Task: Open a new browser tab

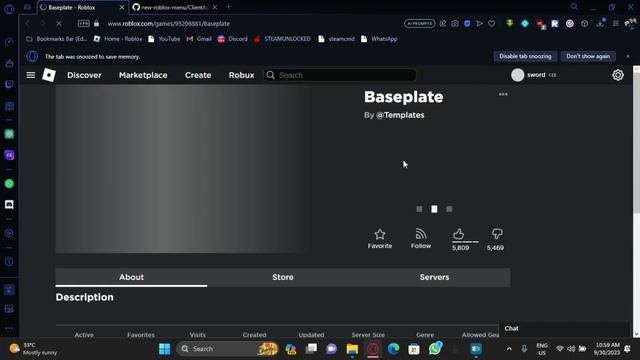Action: [229, 7]
